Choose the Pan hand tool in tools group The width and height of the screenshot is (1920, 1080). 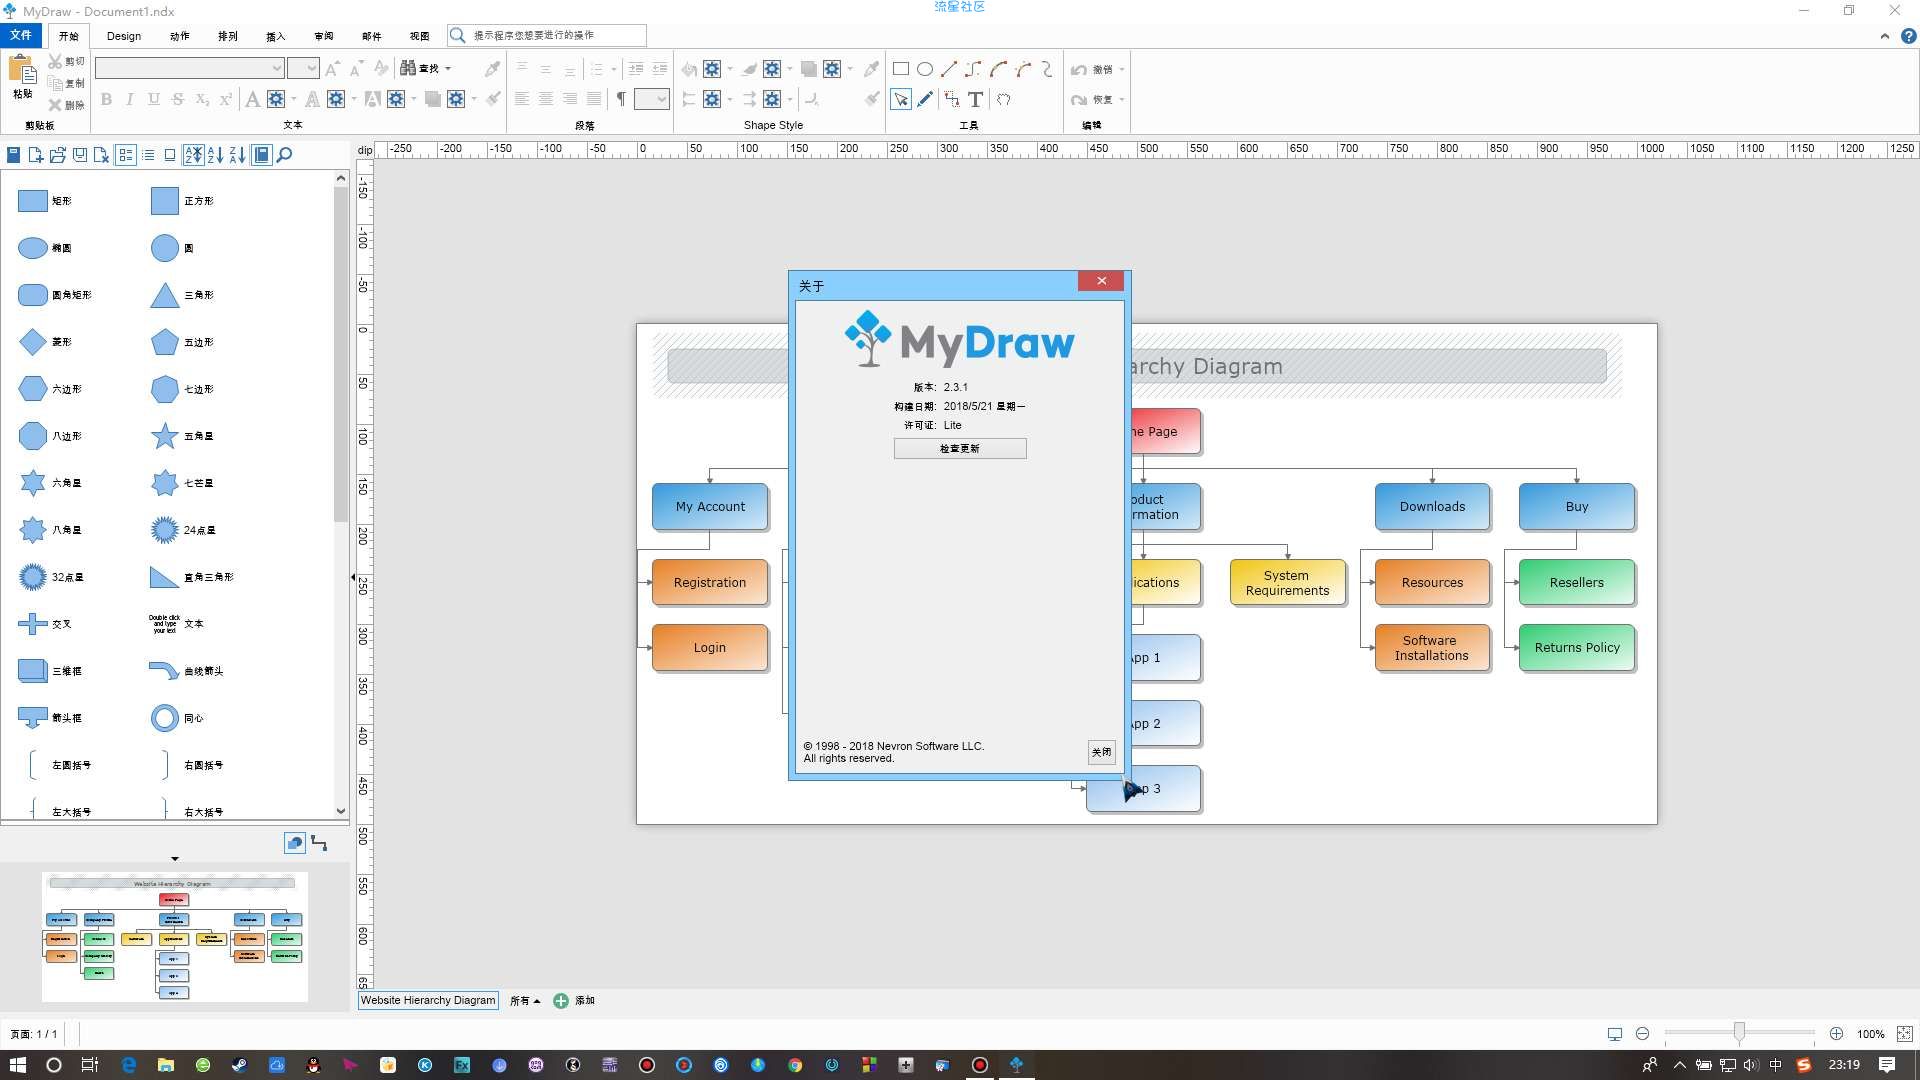1004,99
